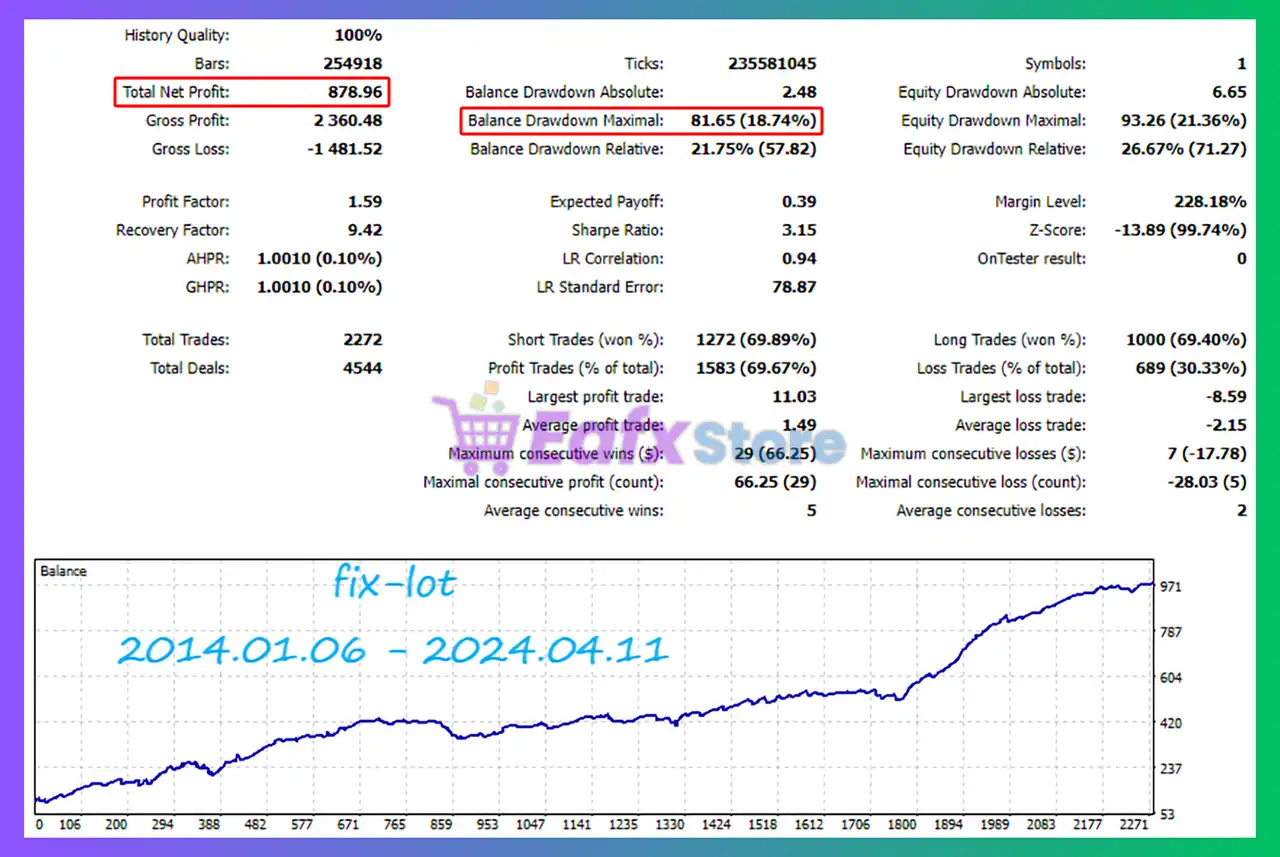Click the Recovery Factor value 9.42
This screenshot has height=857, width=1280.
coord(365,230)
